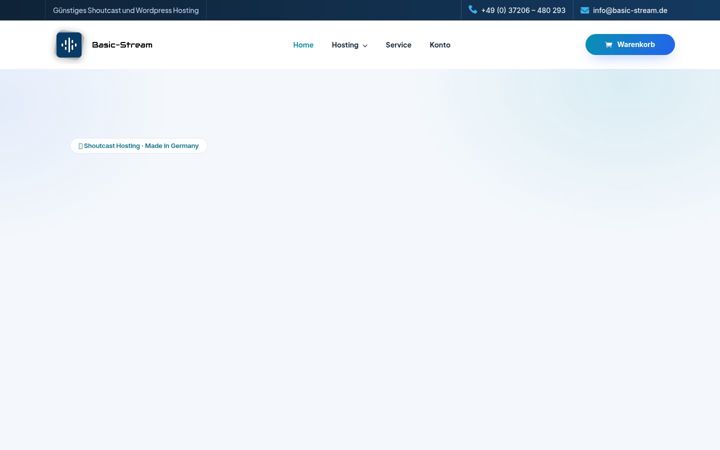Click the envelope email icon
The width and height of the screenshot is (720, 450).
coord(585,10)
